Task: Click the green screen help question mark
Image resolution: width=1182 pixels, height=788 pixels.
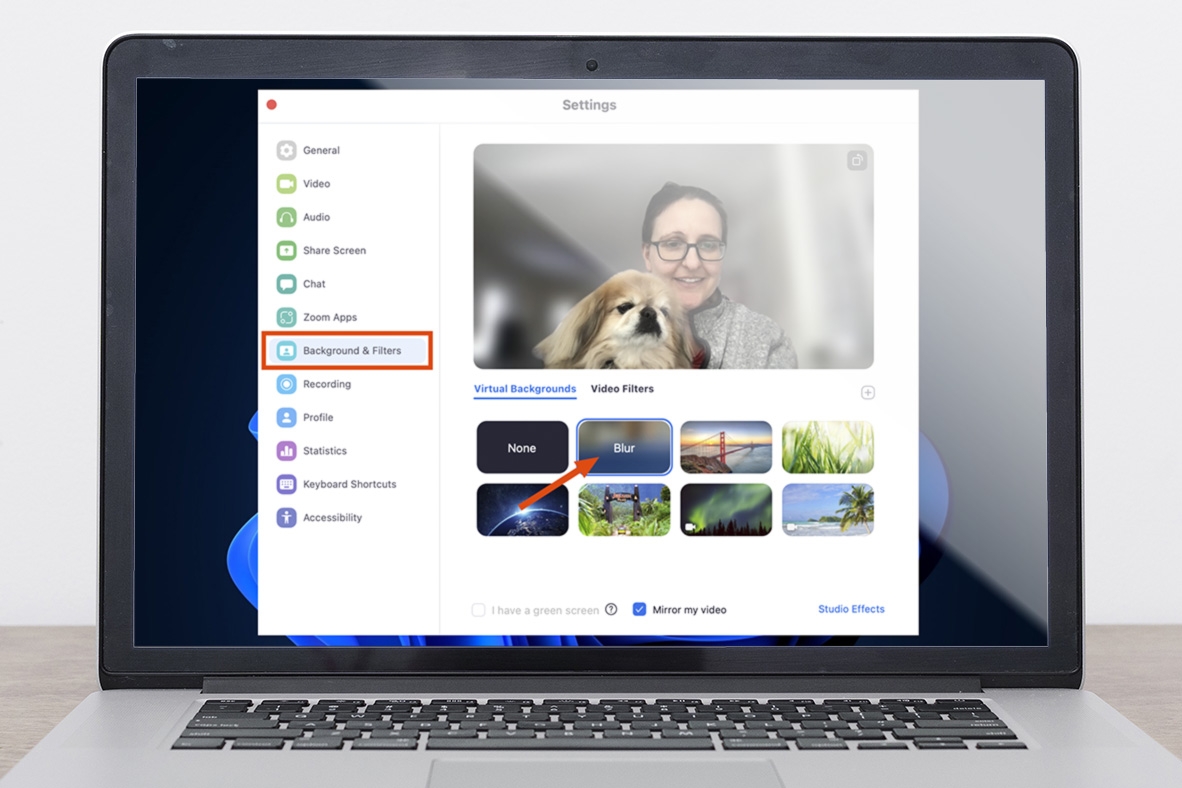Action: coord(610,609)
